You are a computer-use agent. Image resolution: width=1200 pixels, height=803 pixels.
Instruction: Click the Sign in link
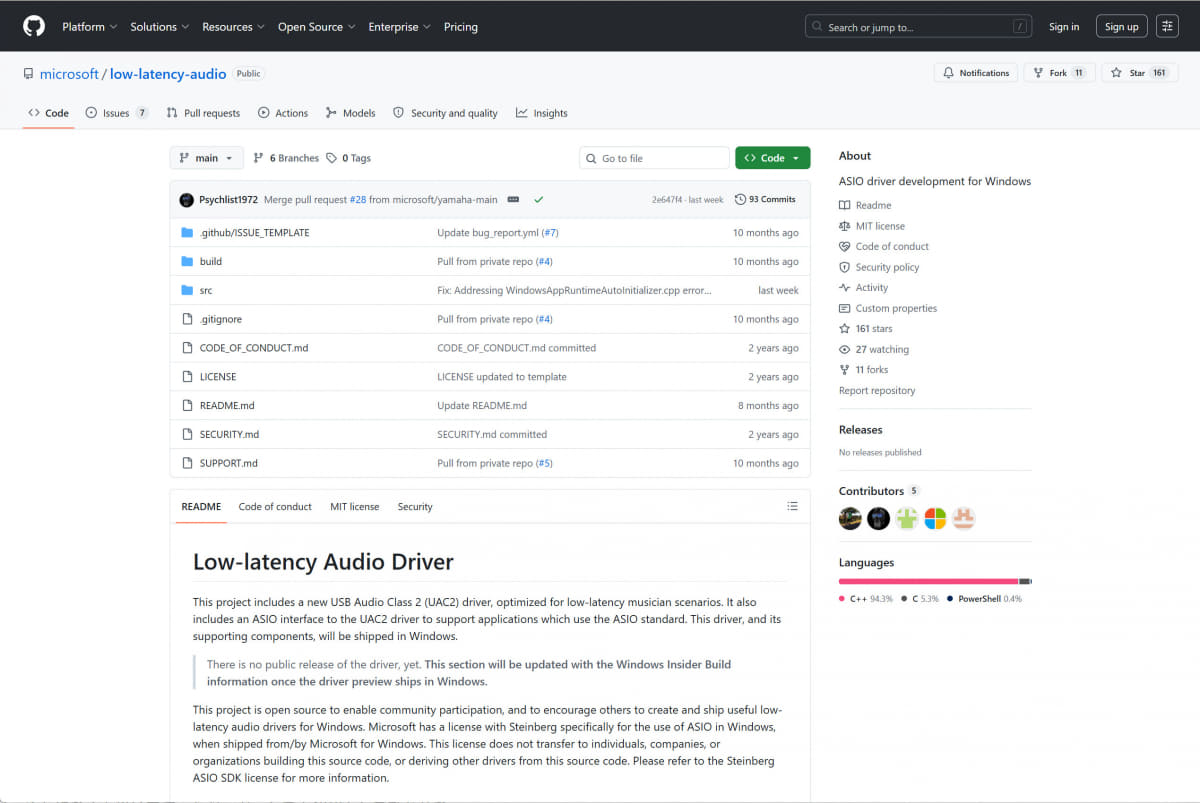pos(1064,27)
